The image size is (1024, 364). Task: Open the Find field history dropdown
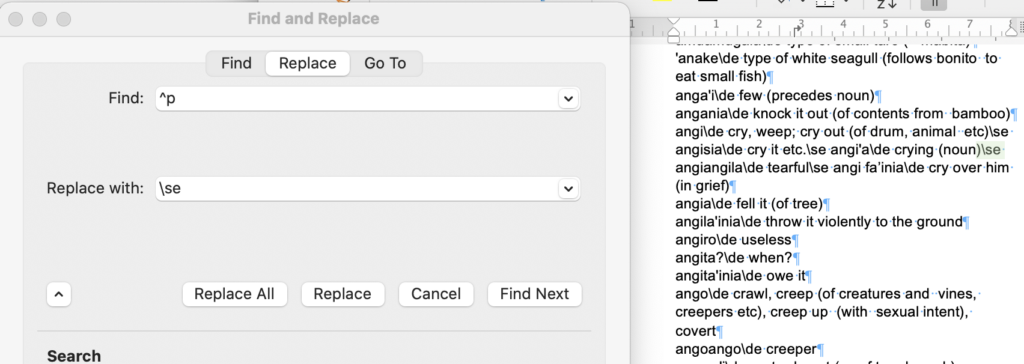(x=568, y=99)
